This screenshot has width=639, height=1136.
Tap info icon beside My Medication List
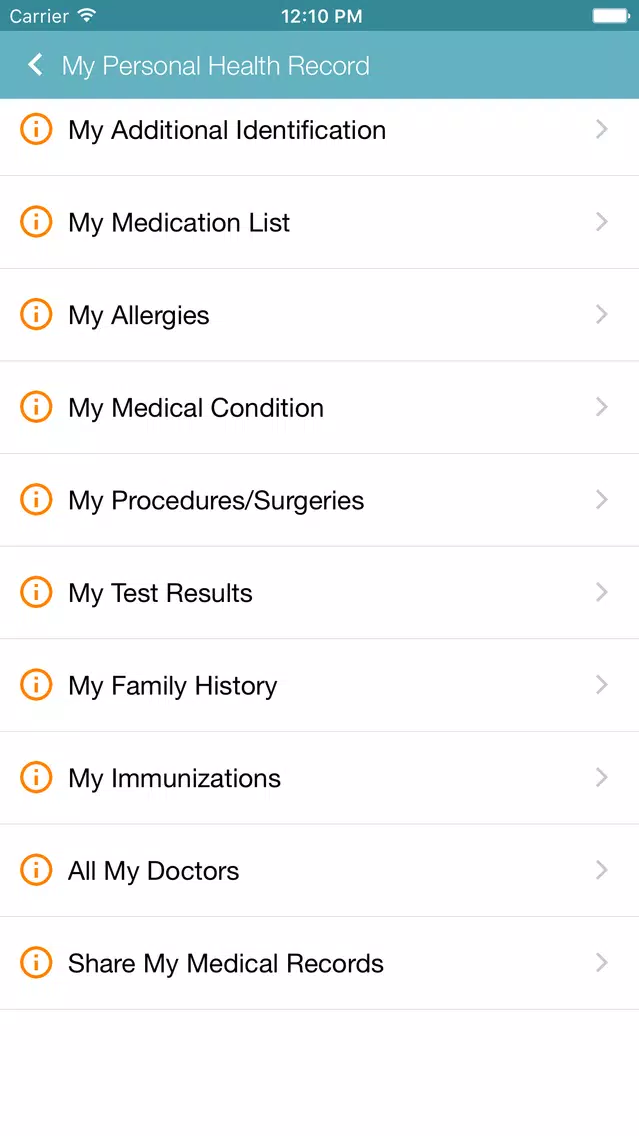pos(36,221)
